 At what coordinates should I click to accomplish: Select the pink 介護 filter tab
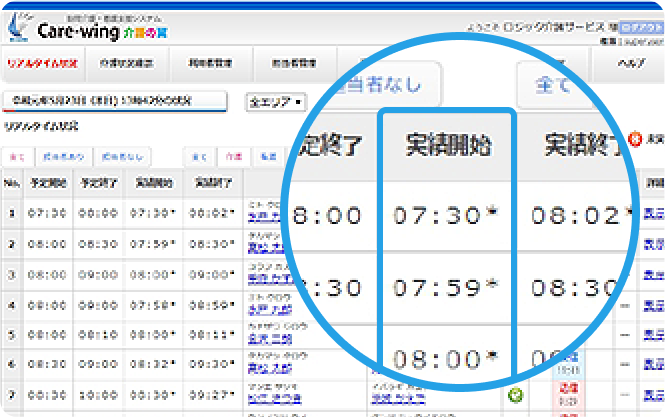[x=234, y=157]
